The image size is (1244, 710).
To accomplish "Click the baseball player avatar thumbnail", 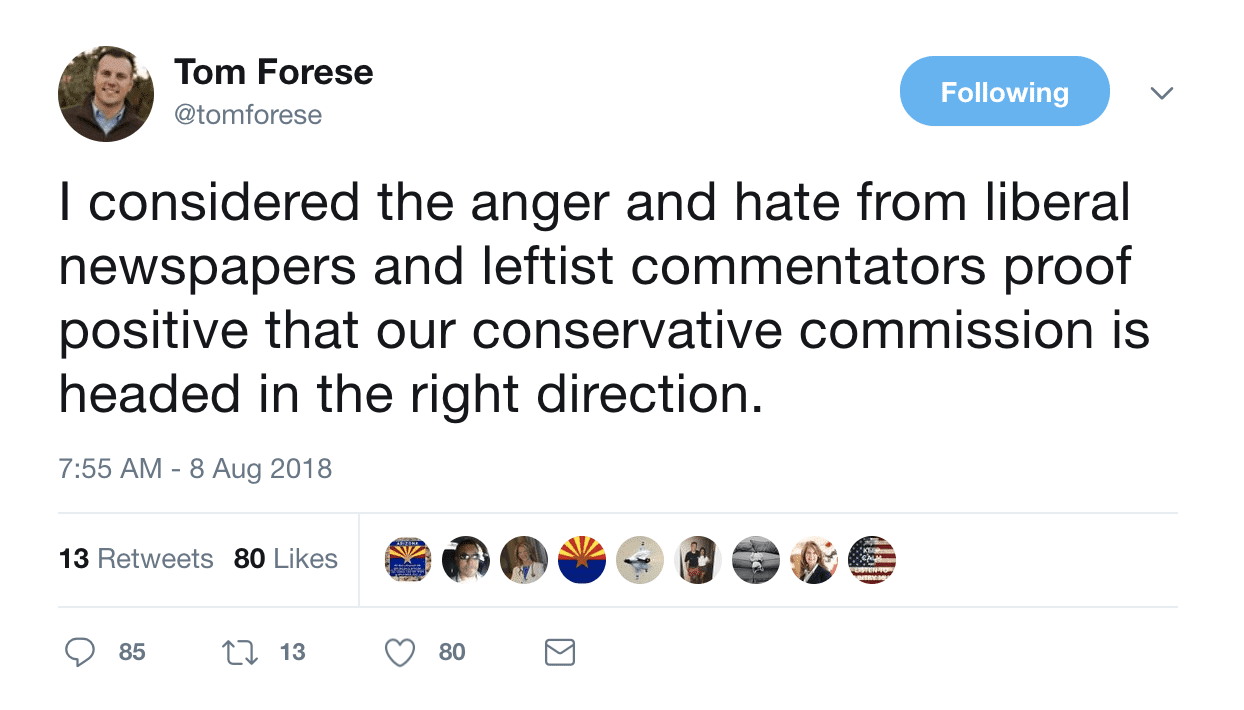I will tap(639, 560).
